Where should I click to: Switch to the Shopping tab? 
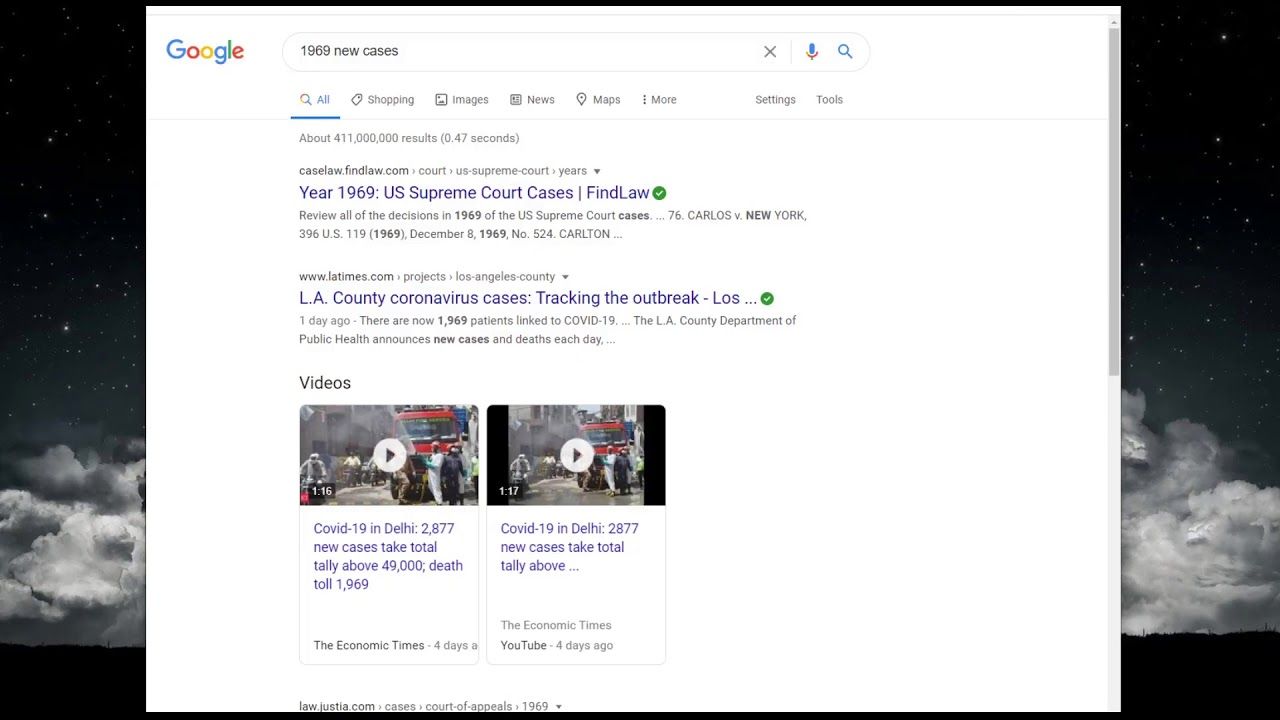[382, 100]
